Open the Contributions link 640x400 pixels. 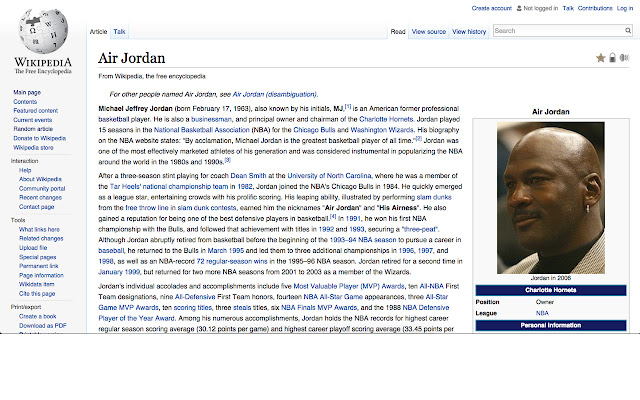pyautogui.click(x=595, y=8)
